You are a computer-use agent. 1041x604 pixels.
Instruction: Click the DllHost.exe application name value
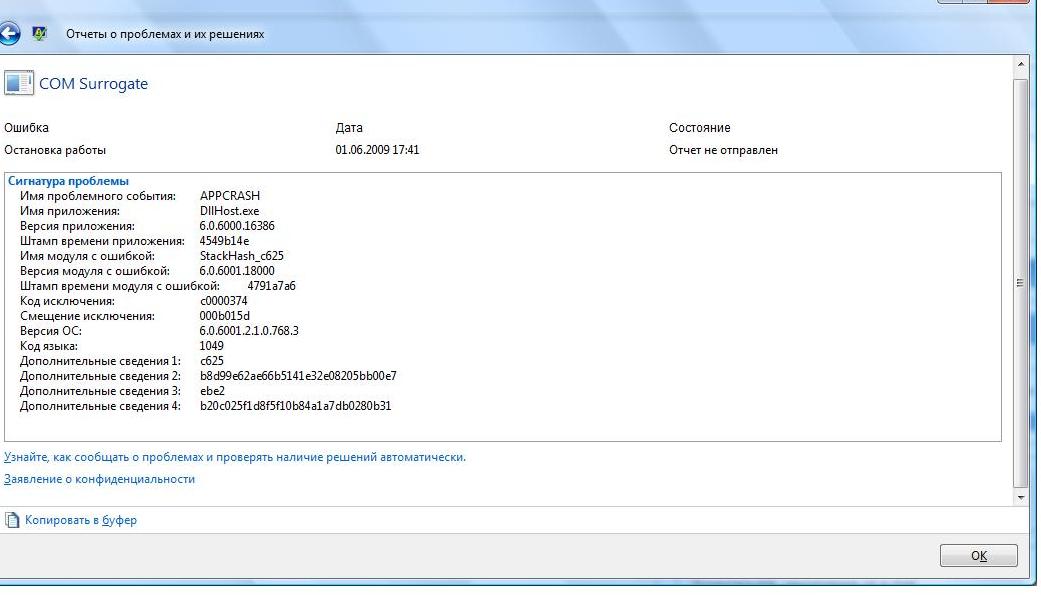[229, 211]
